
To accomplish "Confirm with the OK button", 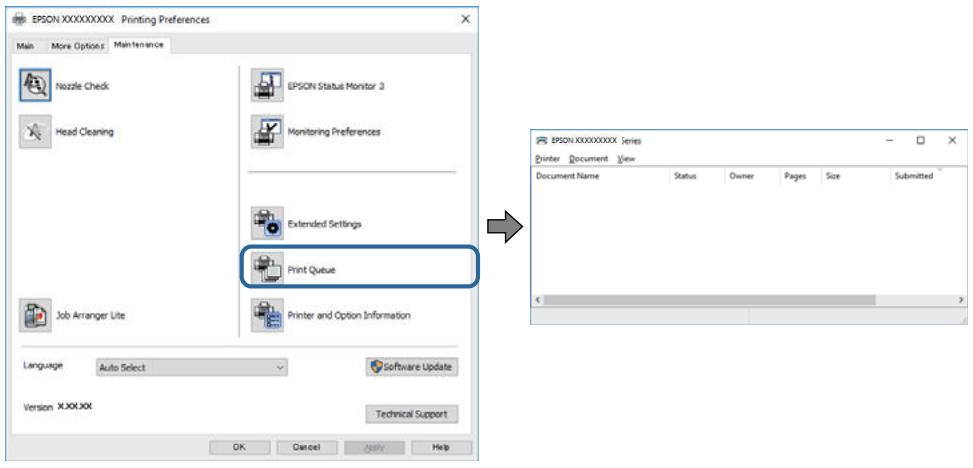I will 240,447.
